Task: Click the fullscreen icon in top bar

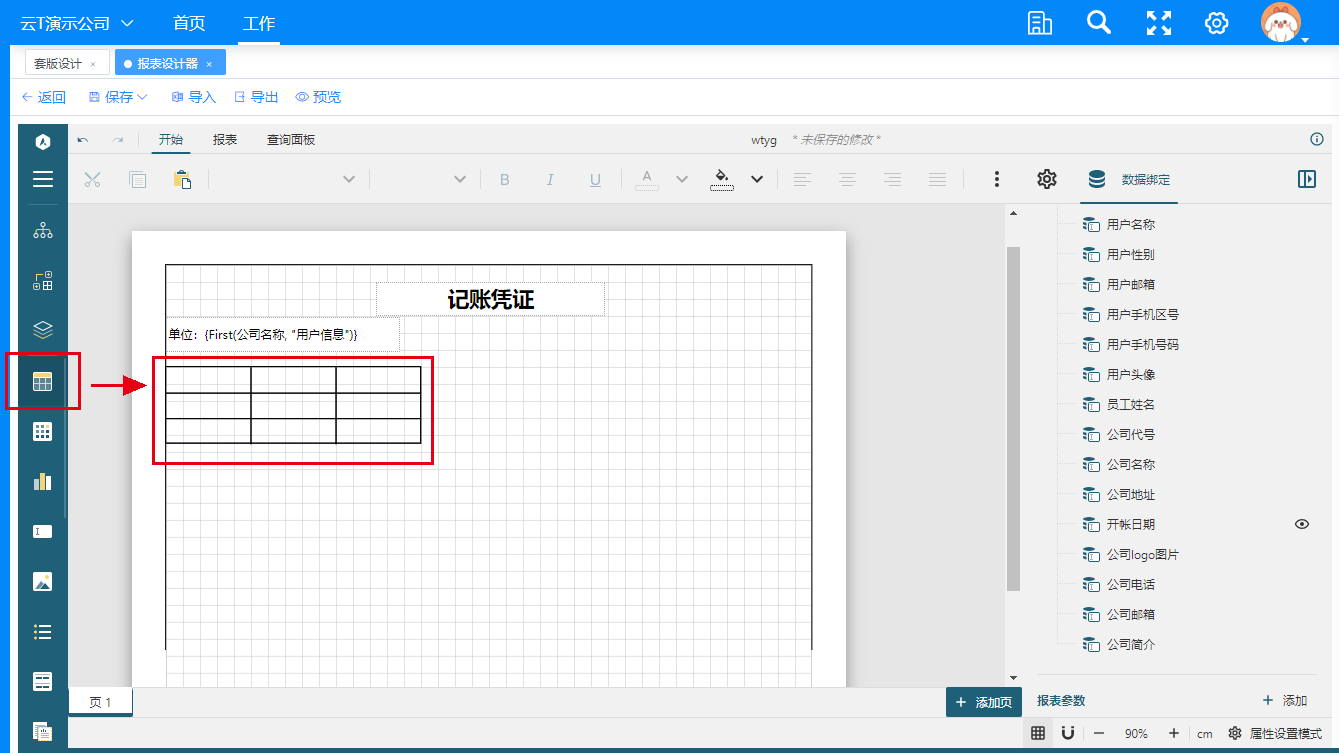Action: (1158, 23)
